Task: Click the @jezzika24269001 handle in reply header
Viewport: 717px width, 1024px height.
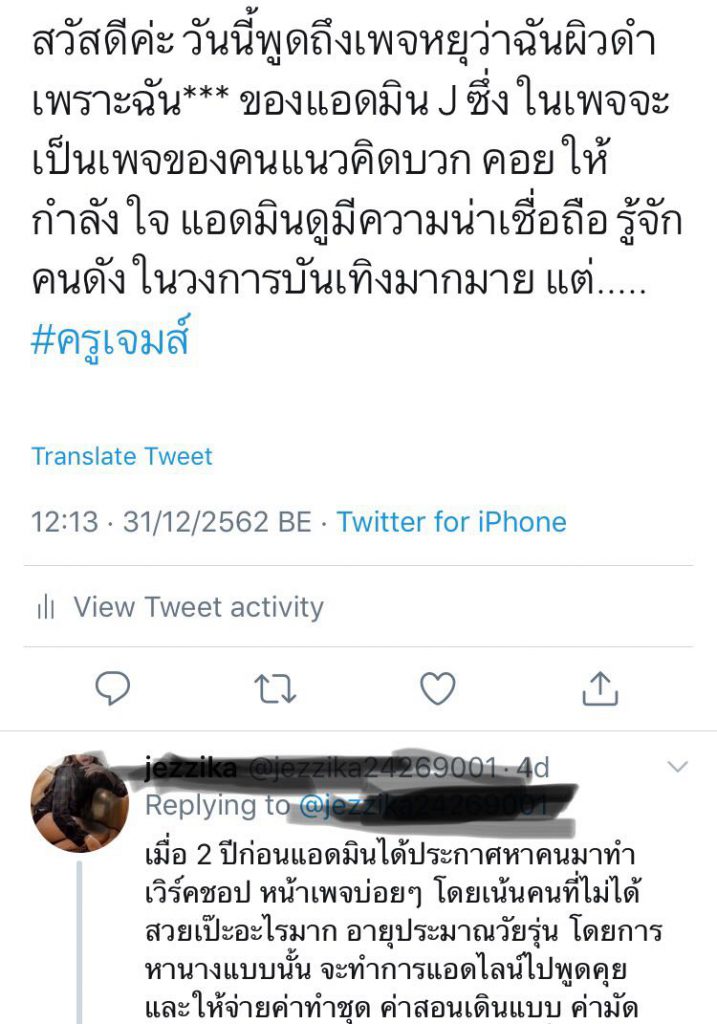Action: pos(372,769)
